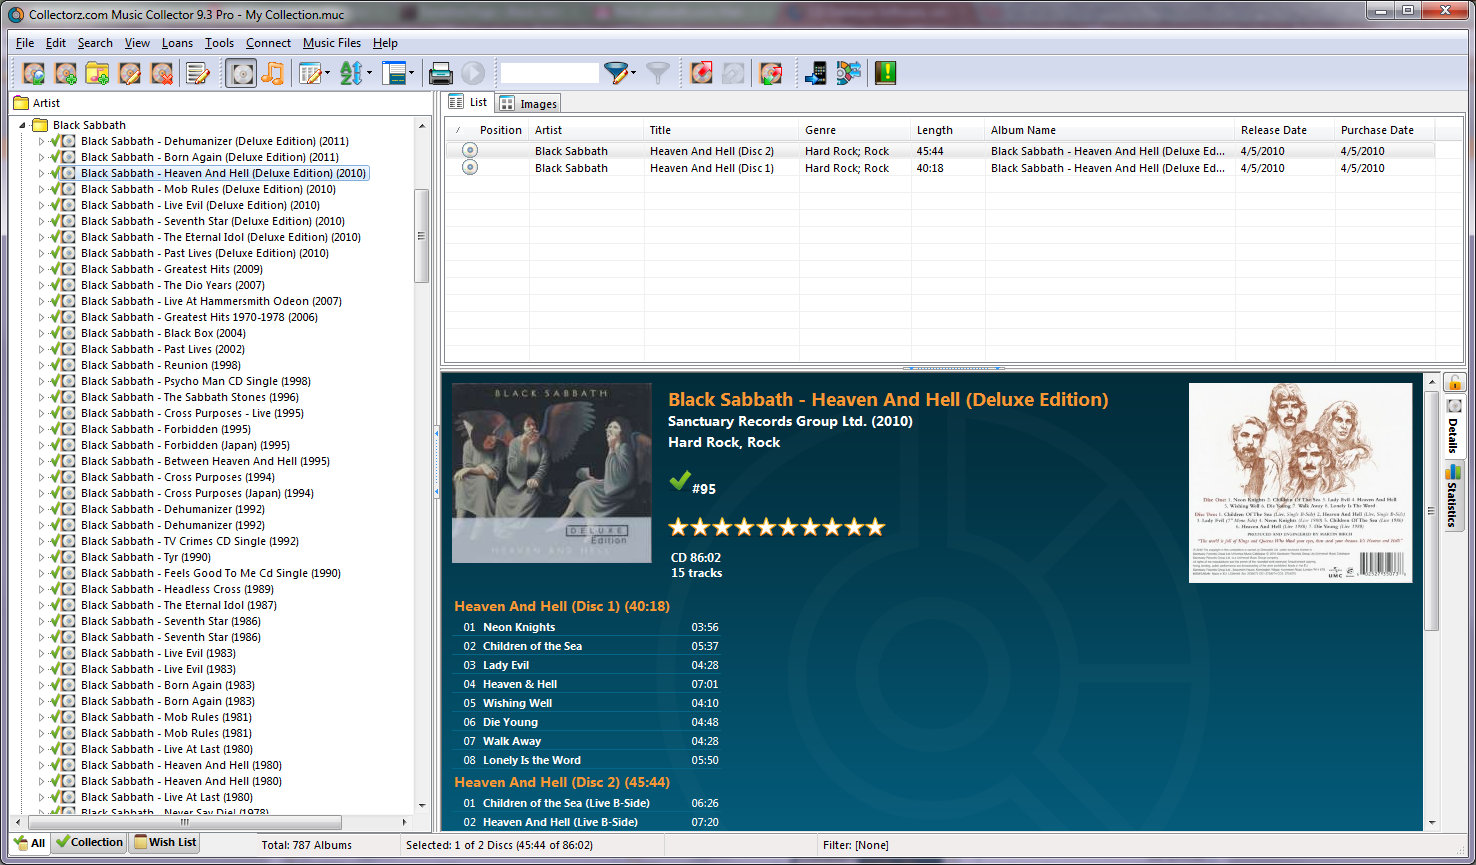Click the delete album icon with red X
Viewport: 1476px width, 865px height.
tap(162, 73)
